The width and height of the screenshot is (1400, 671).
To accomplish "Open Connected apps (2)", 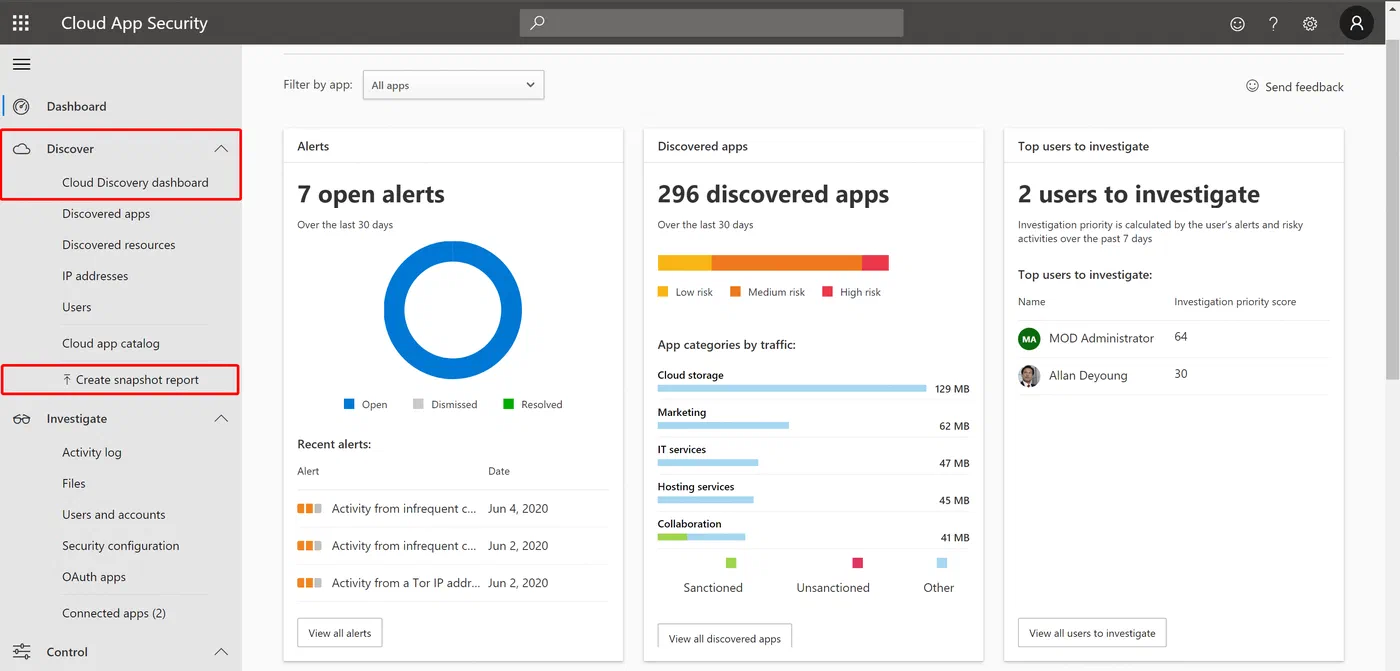I will tap(114, 613).
